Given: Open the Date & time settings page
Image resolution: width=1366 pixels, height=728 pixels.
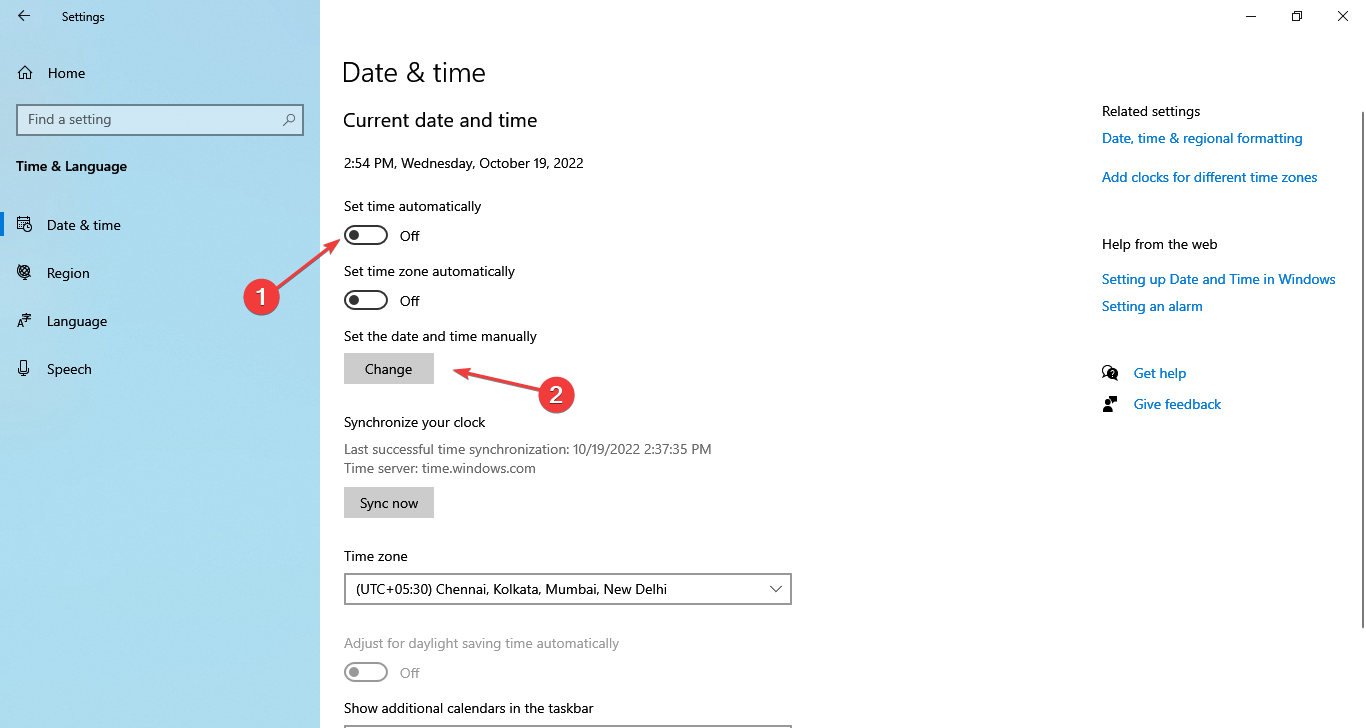Looking at the screenshot, I should 160,225.
